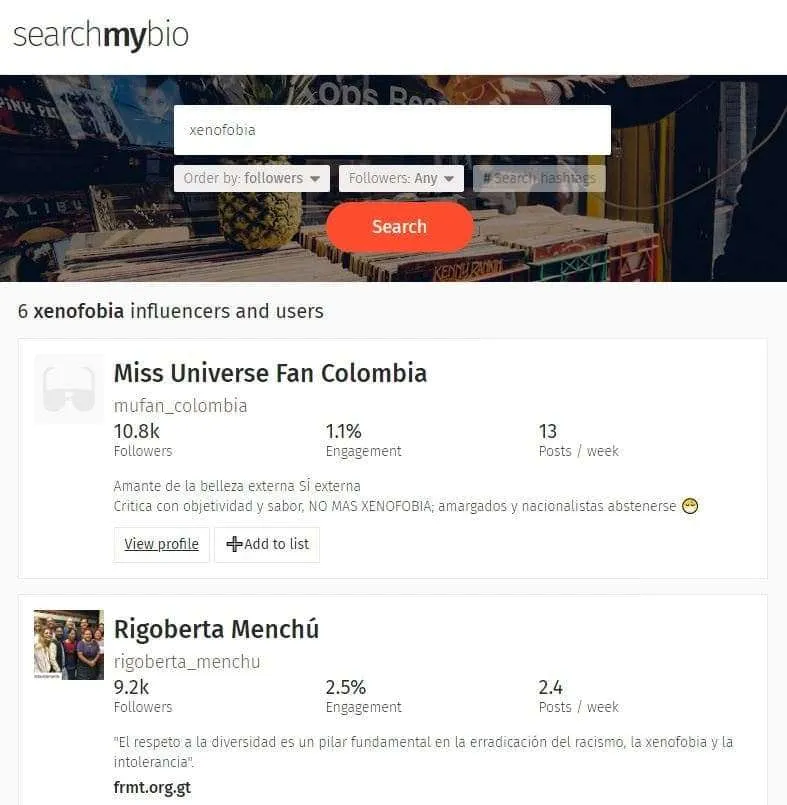
Task: Click the sunglasses emoji in the bio
Action: tap(690, 506)
